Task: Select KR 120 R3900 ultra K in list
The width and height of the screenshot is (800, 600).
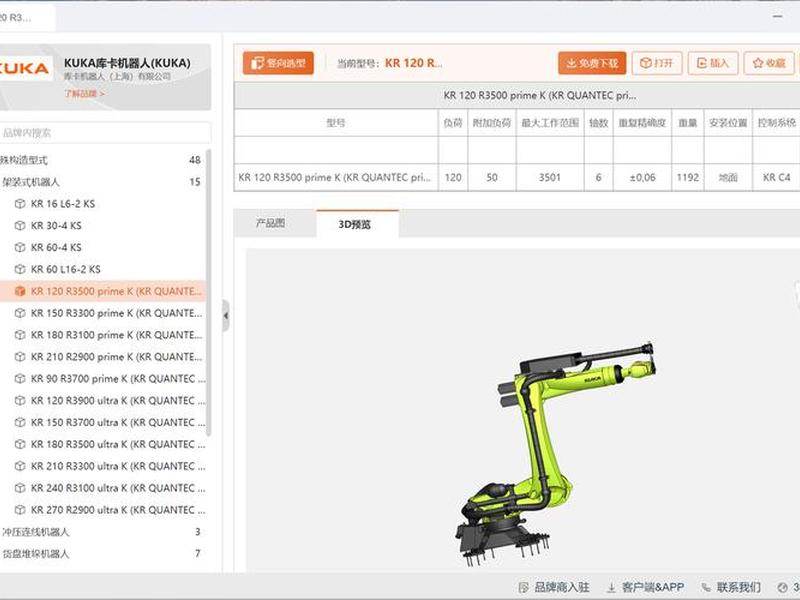Action: pyautogui.click(x=118, y=401)
